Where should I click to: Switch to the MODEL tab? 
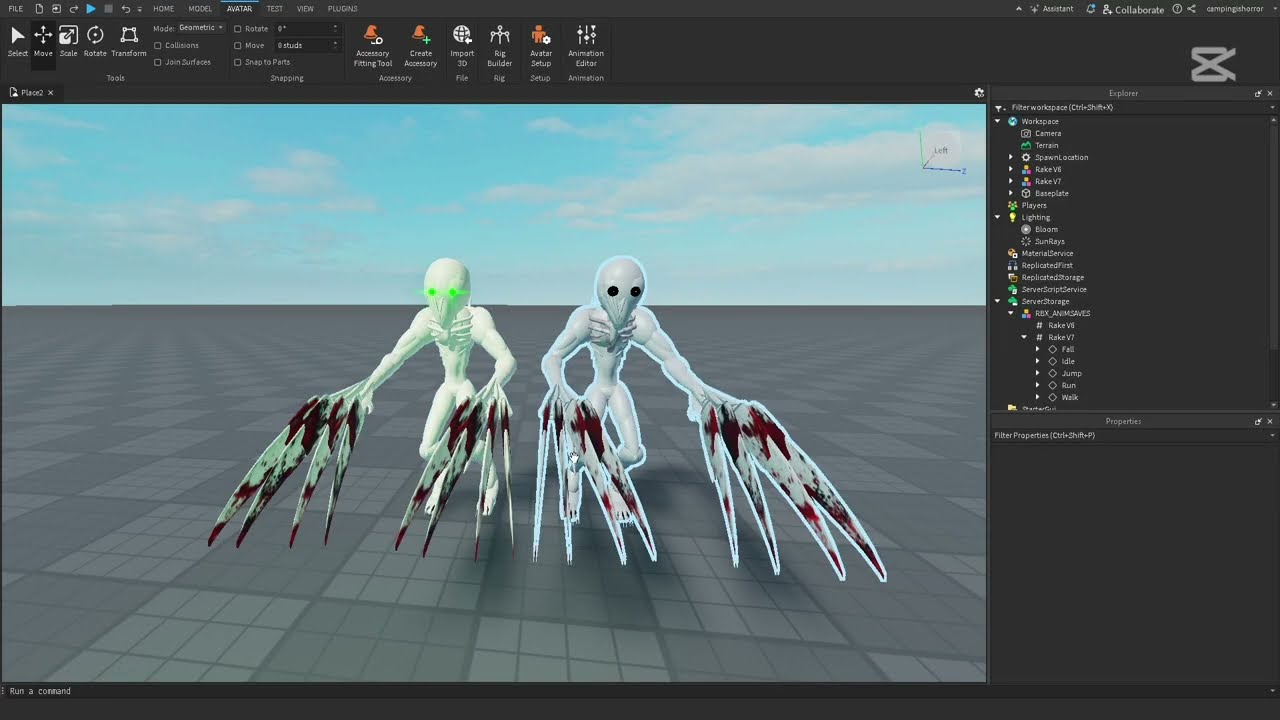click(x=200, y=9)
